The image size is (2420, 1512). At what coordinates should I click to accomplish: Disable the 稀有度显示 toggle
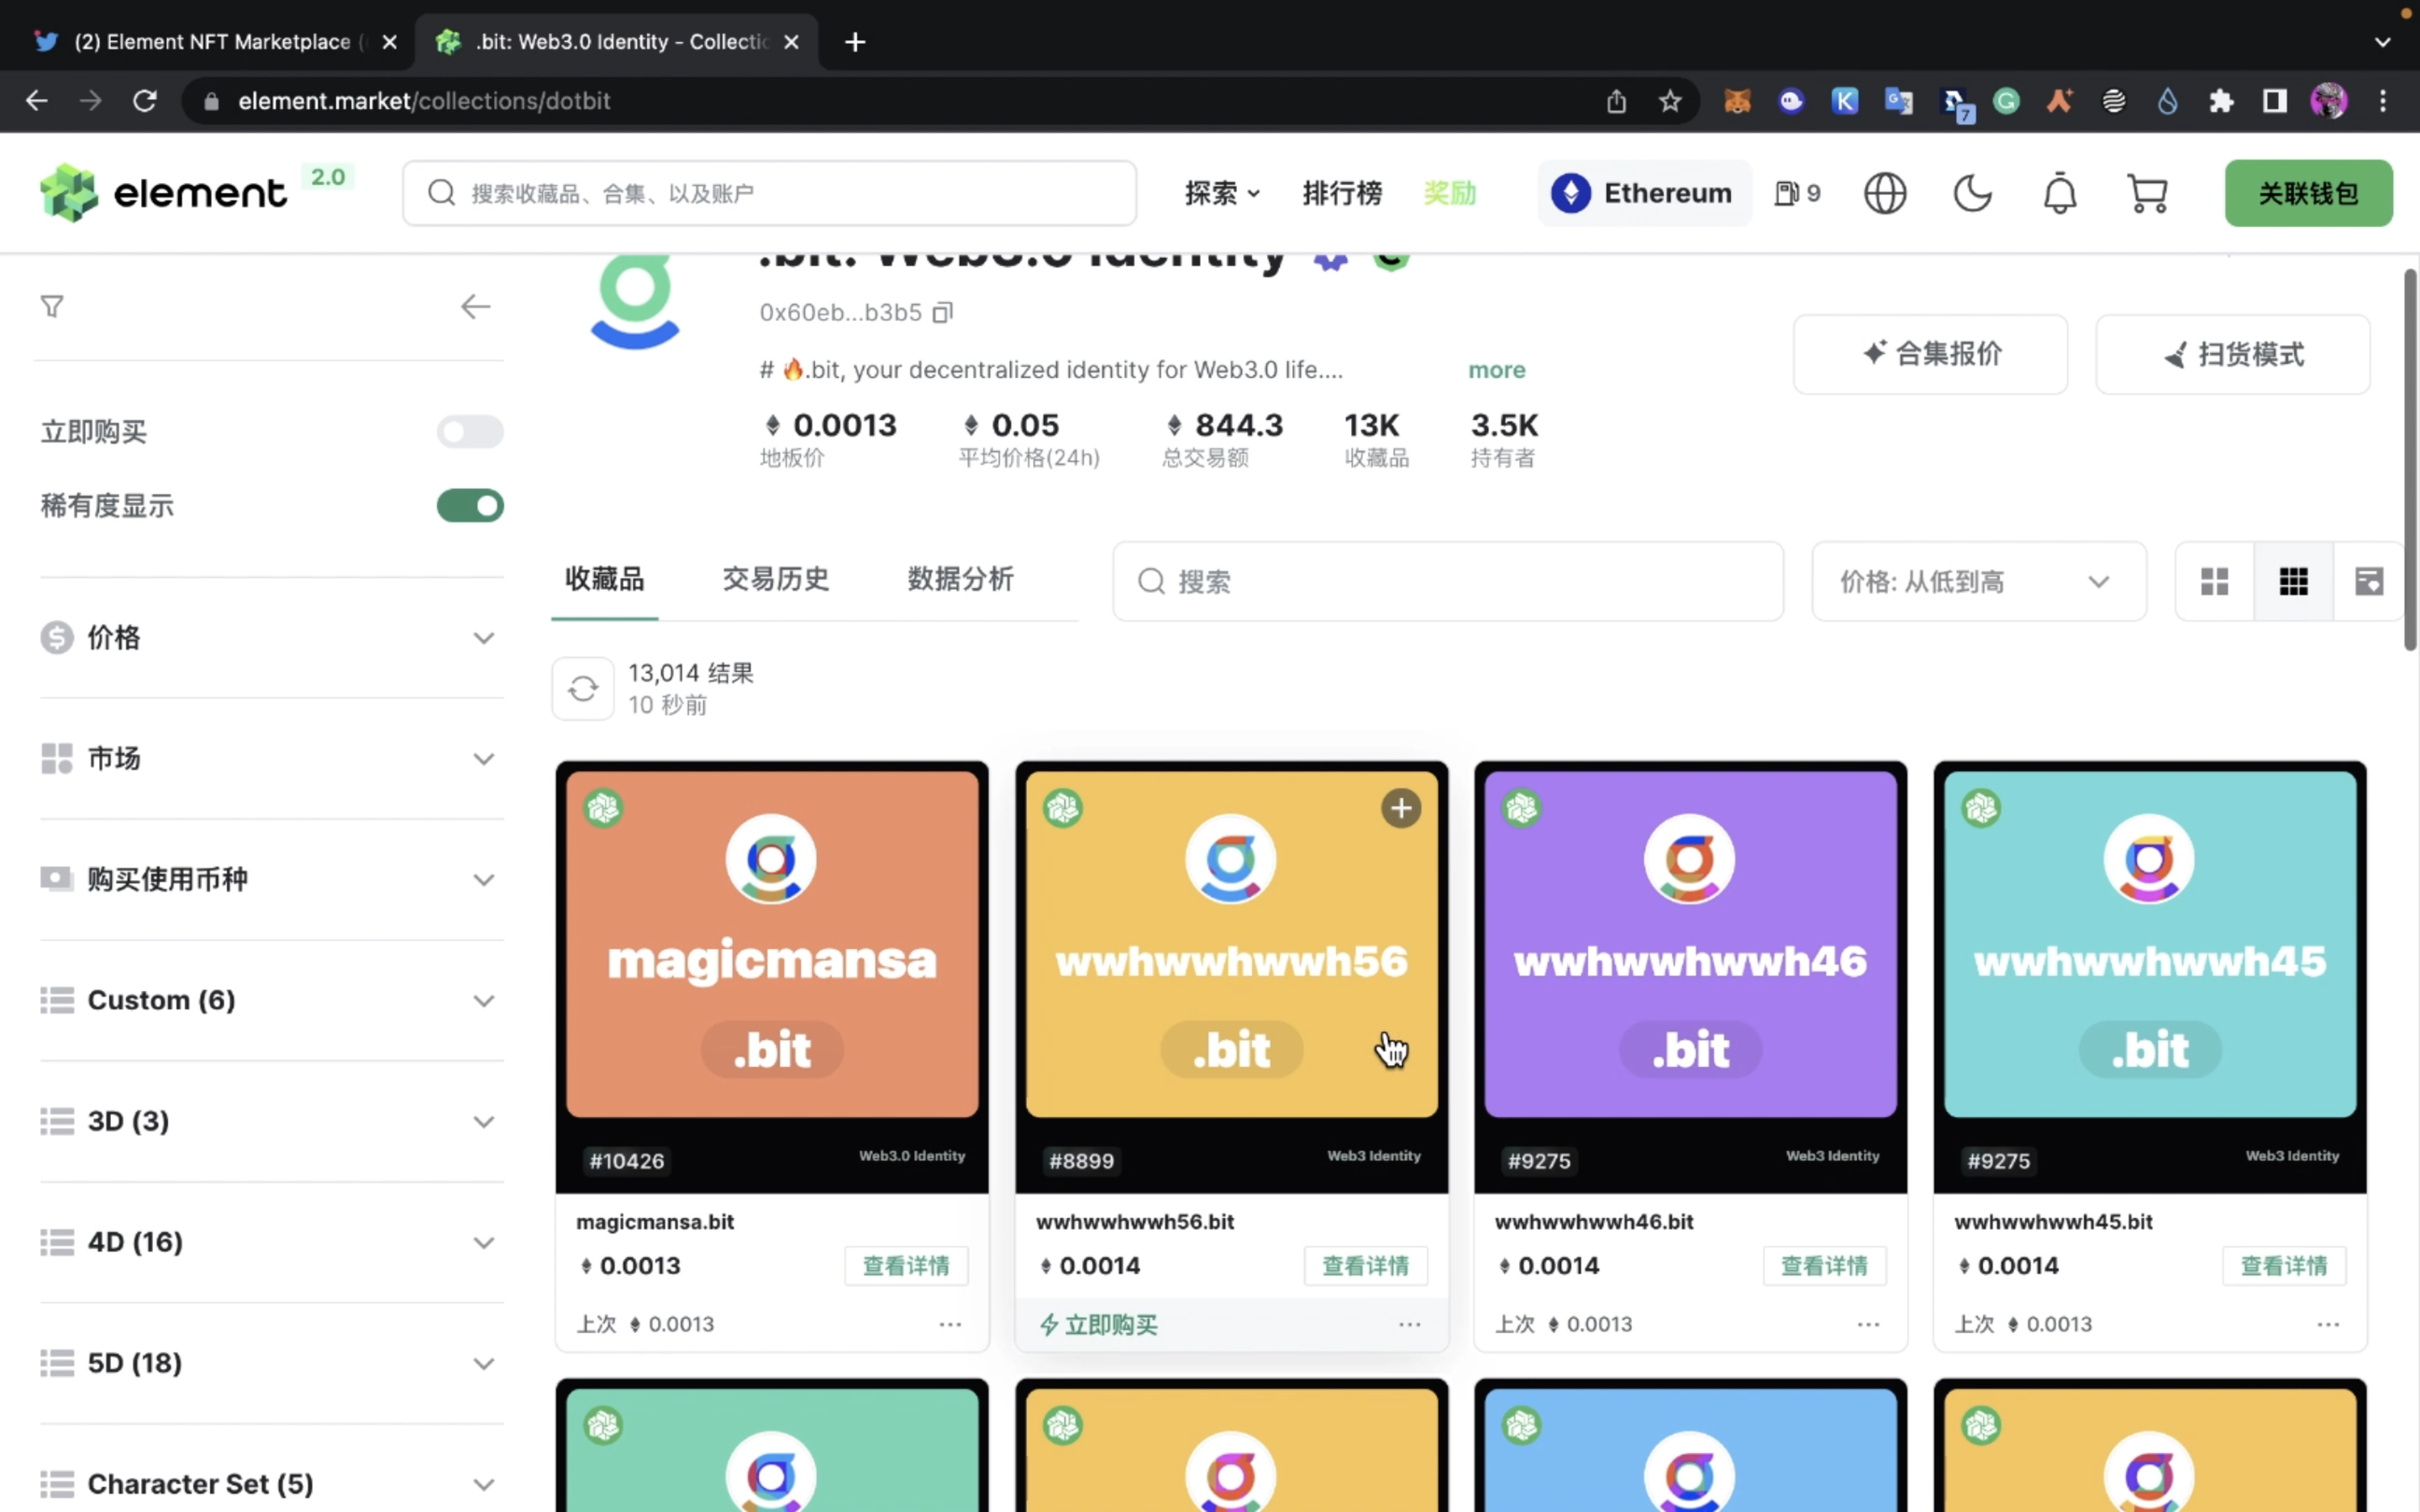coord(470,506)
